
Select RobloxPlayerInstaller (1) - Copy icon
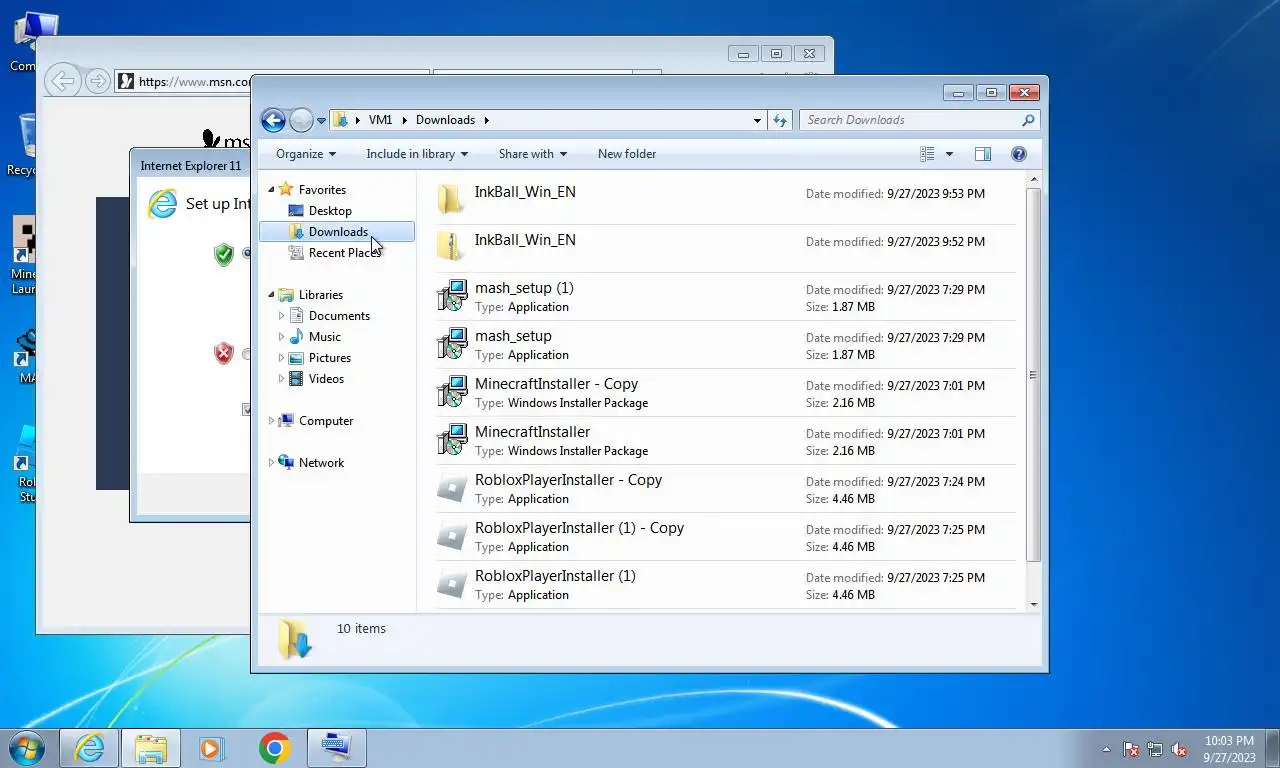452,536
